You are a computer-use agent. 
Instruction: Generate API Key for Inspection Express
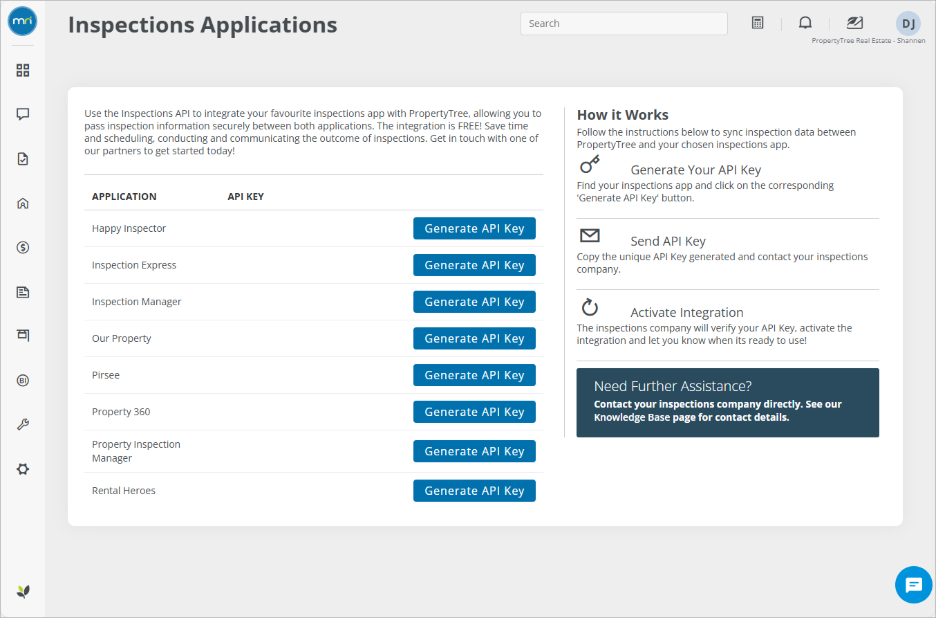click(474, 265)
